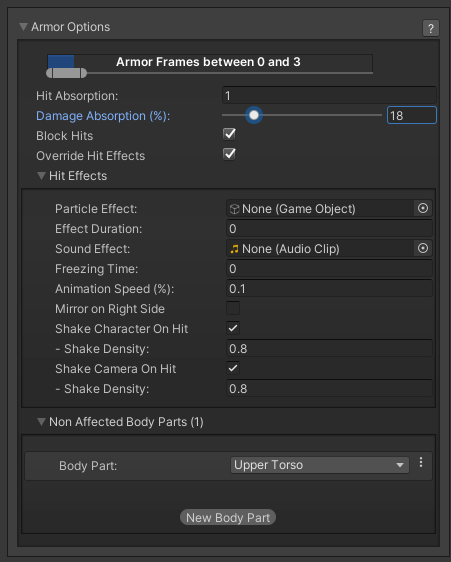Collapse Non Affected Body Parts foldout
Image resolution: width=451 pixels, height=562 pixels.
coord(42,422)
